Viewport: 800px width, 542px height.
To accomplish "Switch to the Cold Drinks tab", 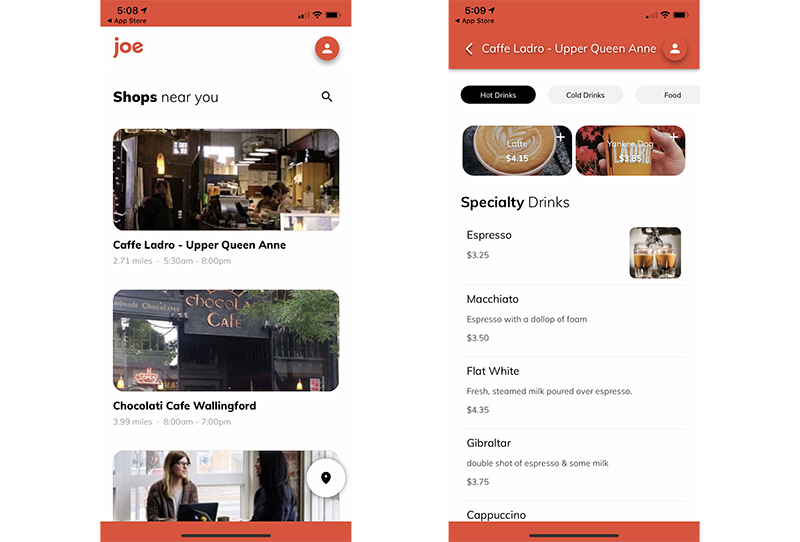I will (x=585, y=95).
